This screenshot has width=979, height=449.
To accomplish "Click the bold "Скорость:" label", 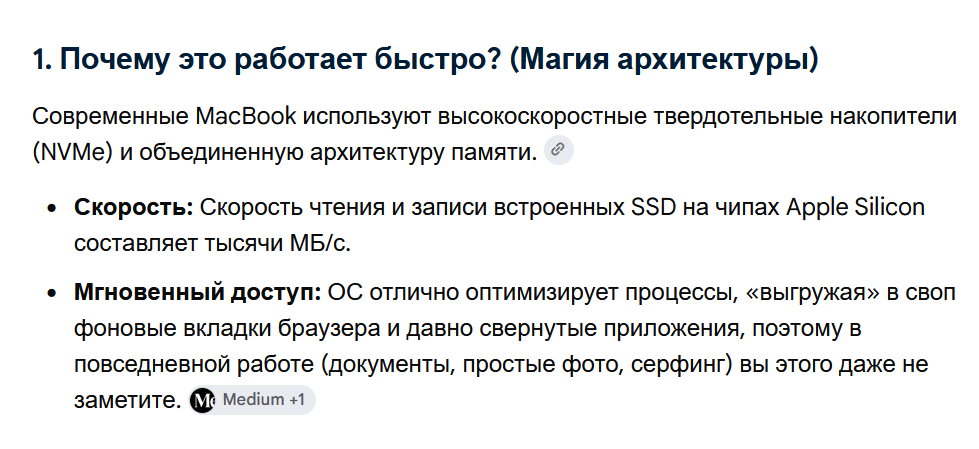I will (x=134, y=207).
